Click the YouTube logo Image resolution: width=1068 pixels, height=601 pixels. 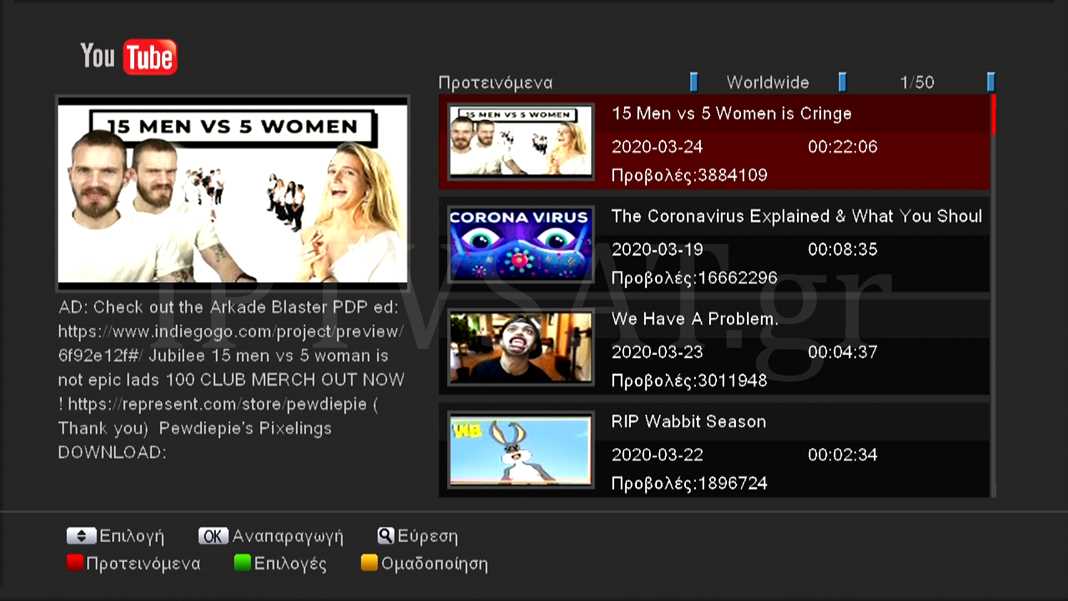[128, 57]
